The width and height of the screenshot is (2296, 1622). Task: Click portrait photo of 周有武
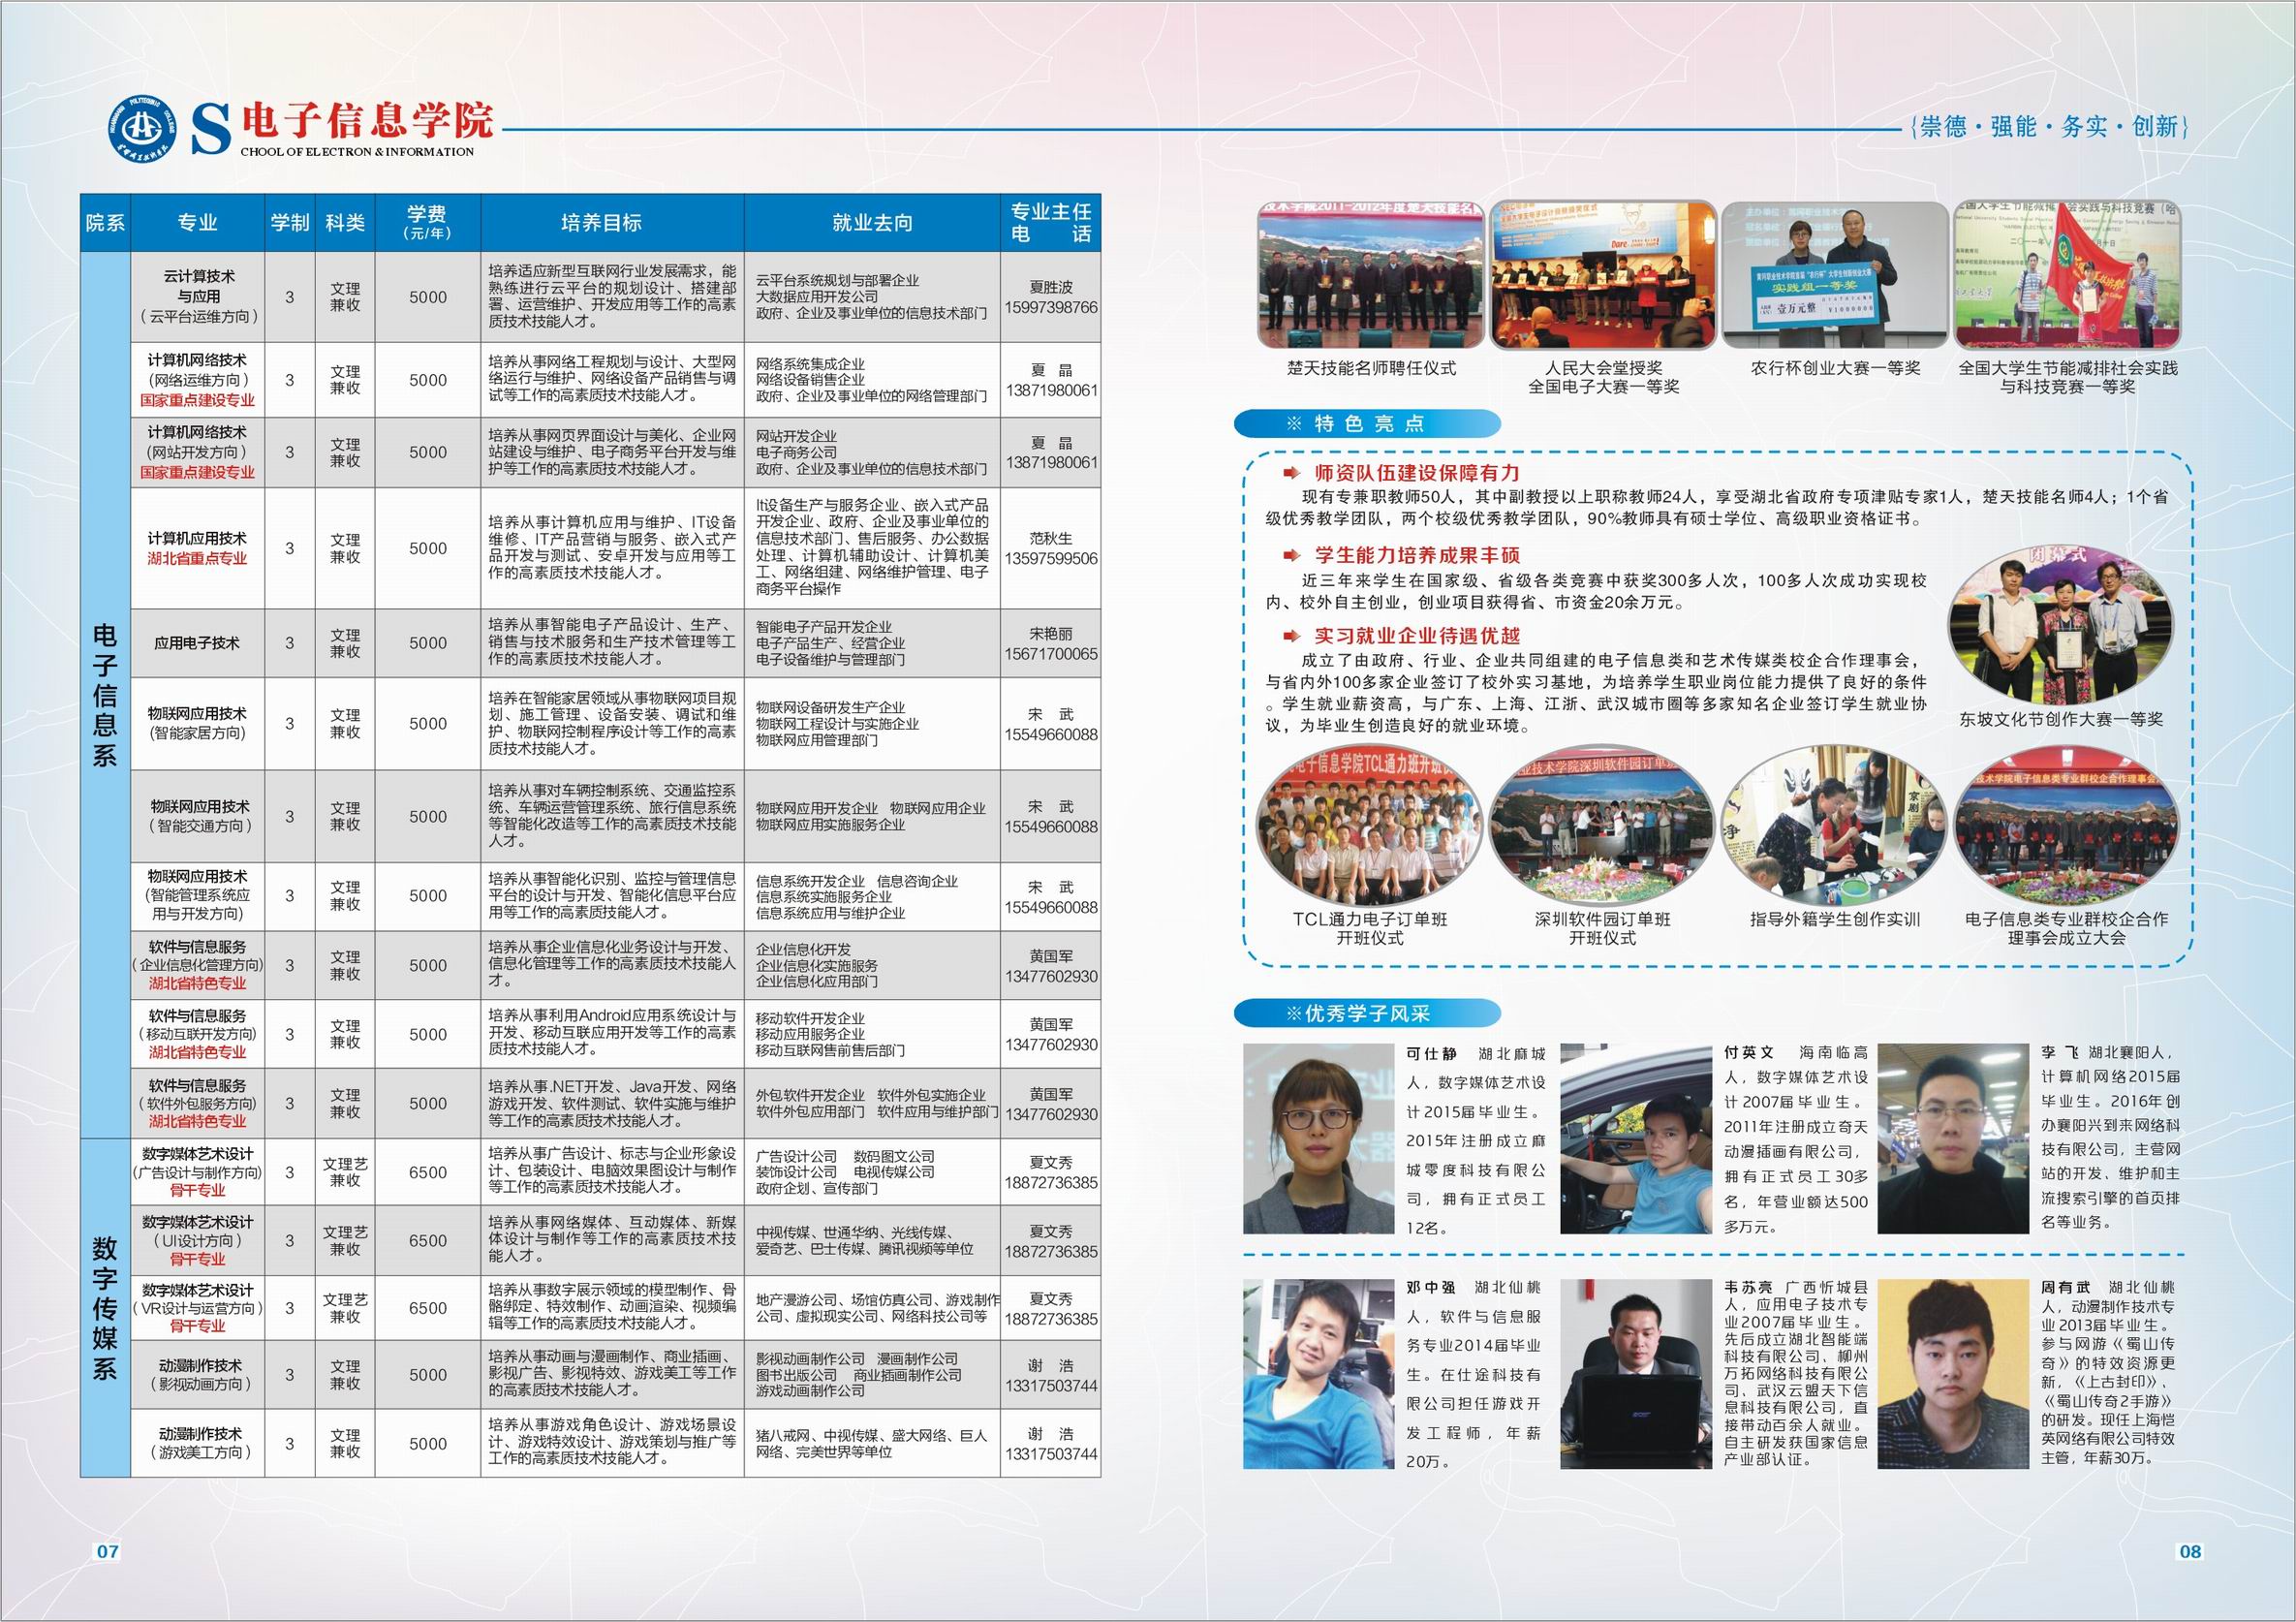1953,1373
